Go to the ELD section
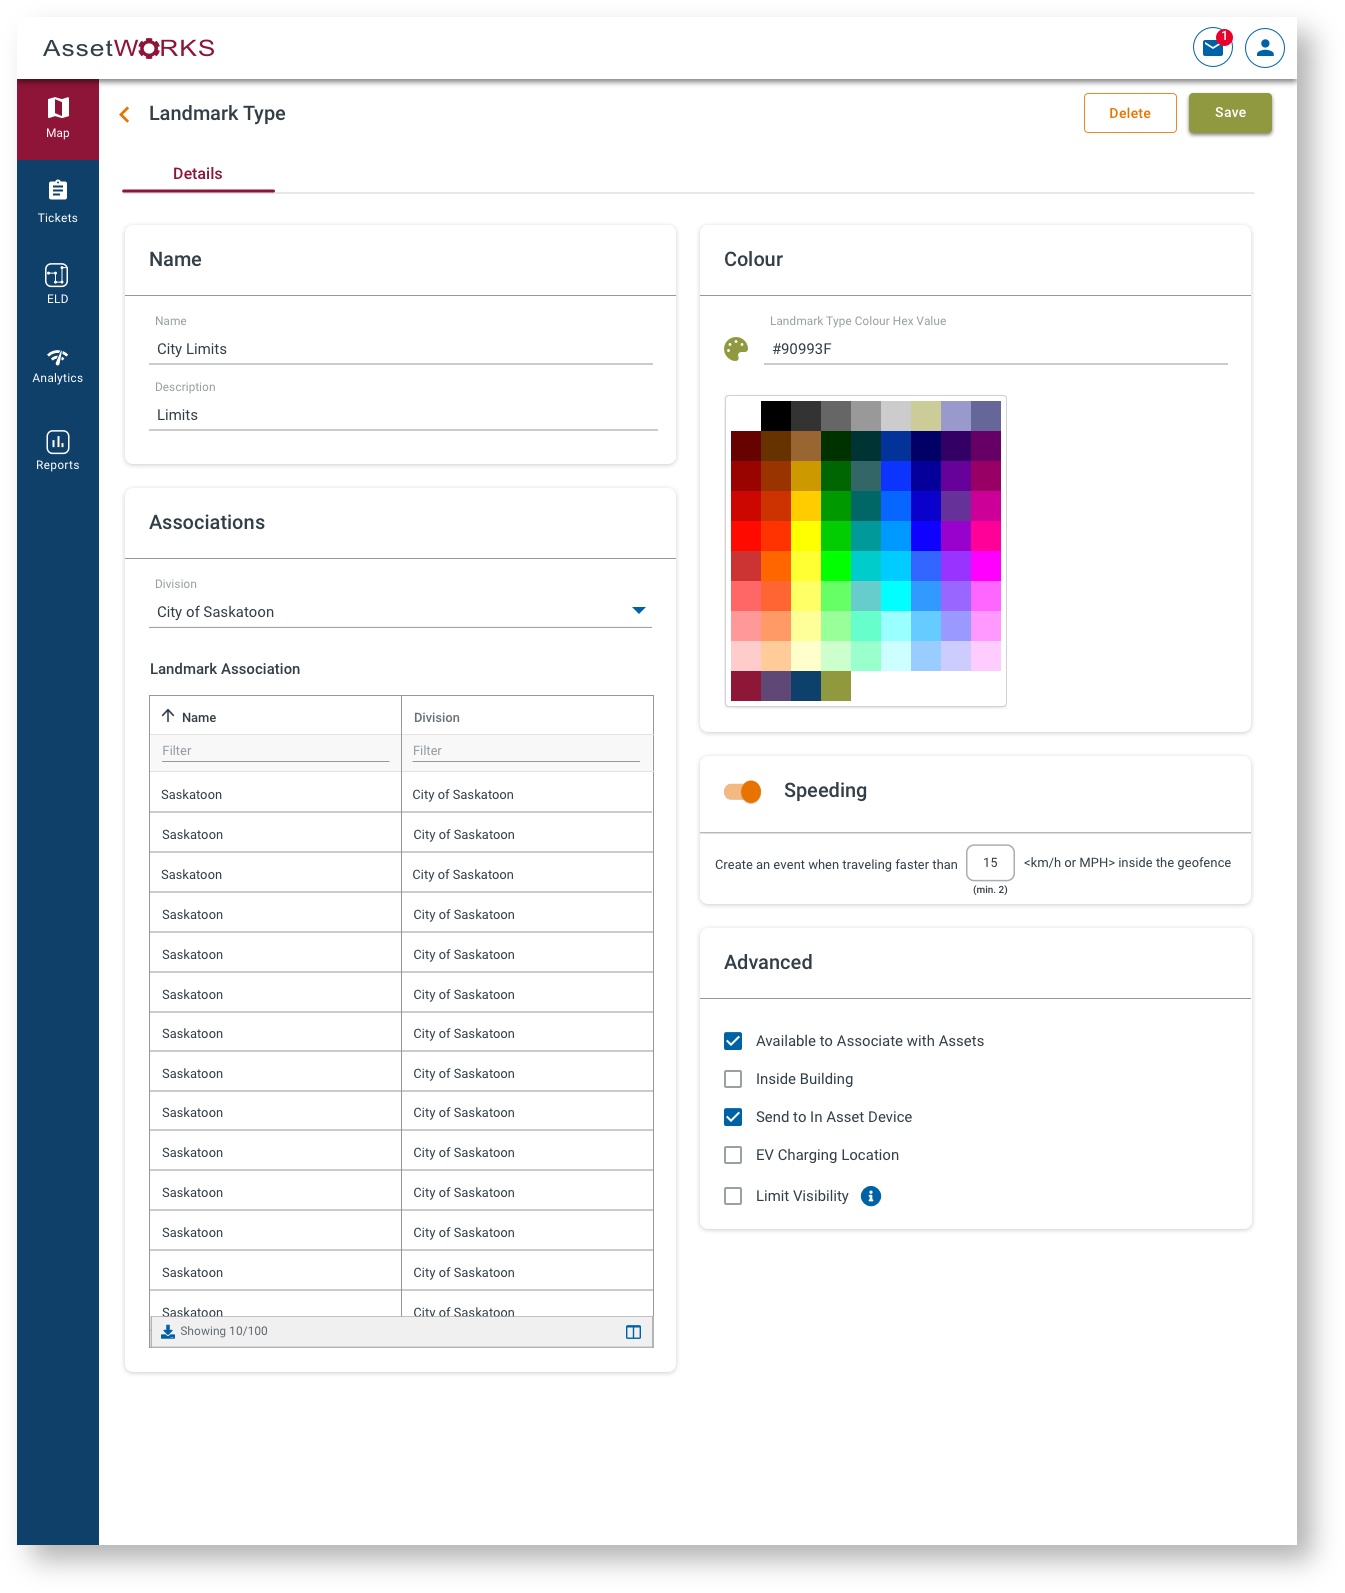Screen dimensions: 1345x1593 (x=58, y=284)
